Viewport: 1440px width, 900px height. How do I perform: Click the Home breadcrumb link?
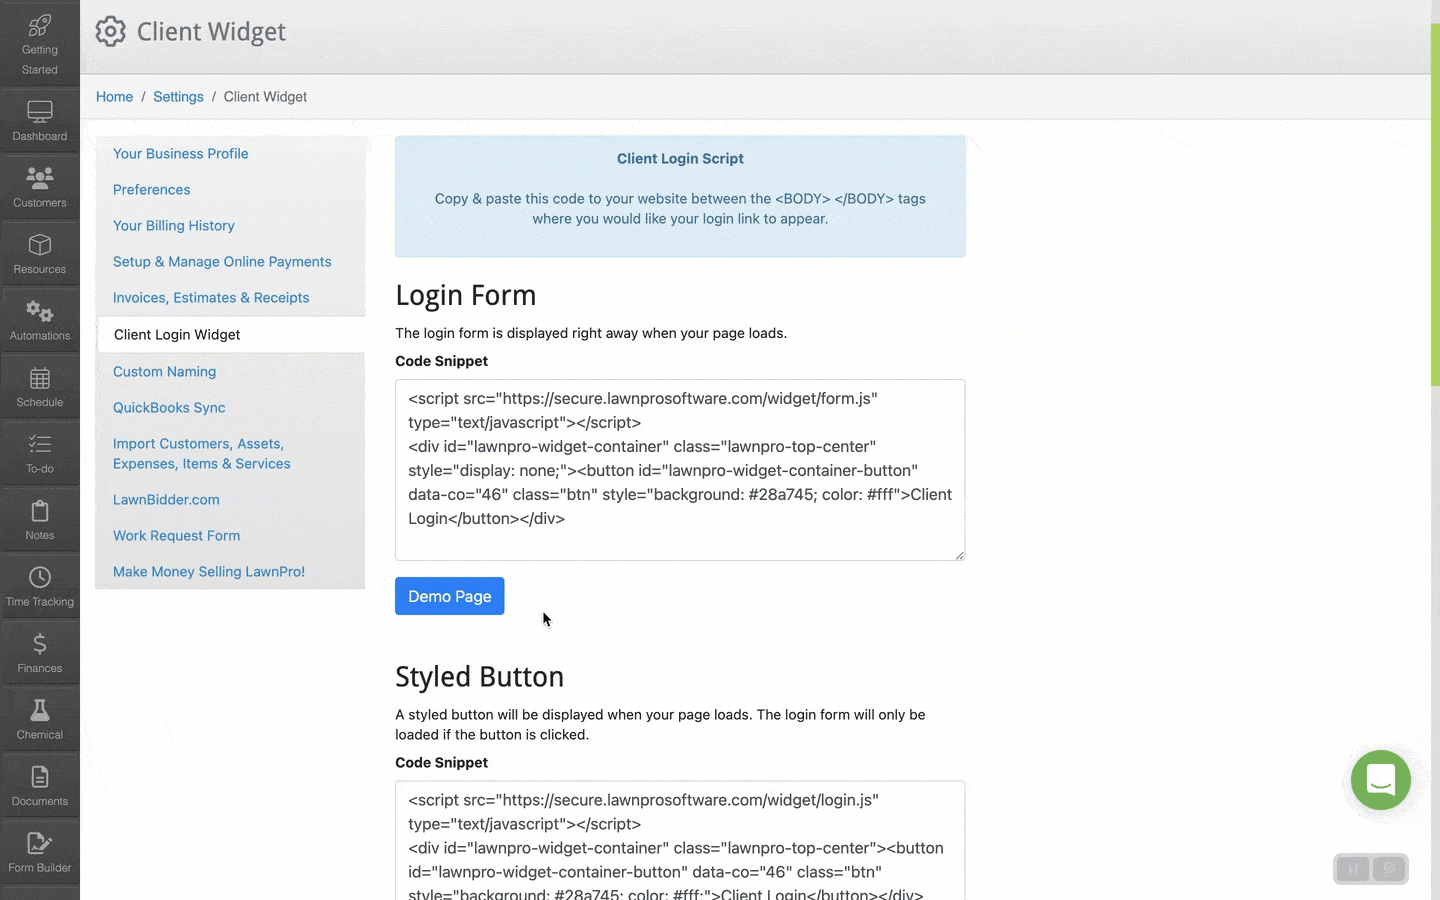(x=114, y=97)
